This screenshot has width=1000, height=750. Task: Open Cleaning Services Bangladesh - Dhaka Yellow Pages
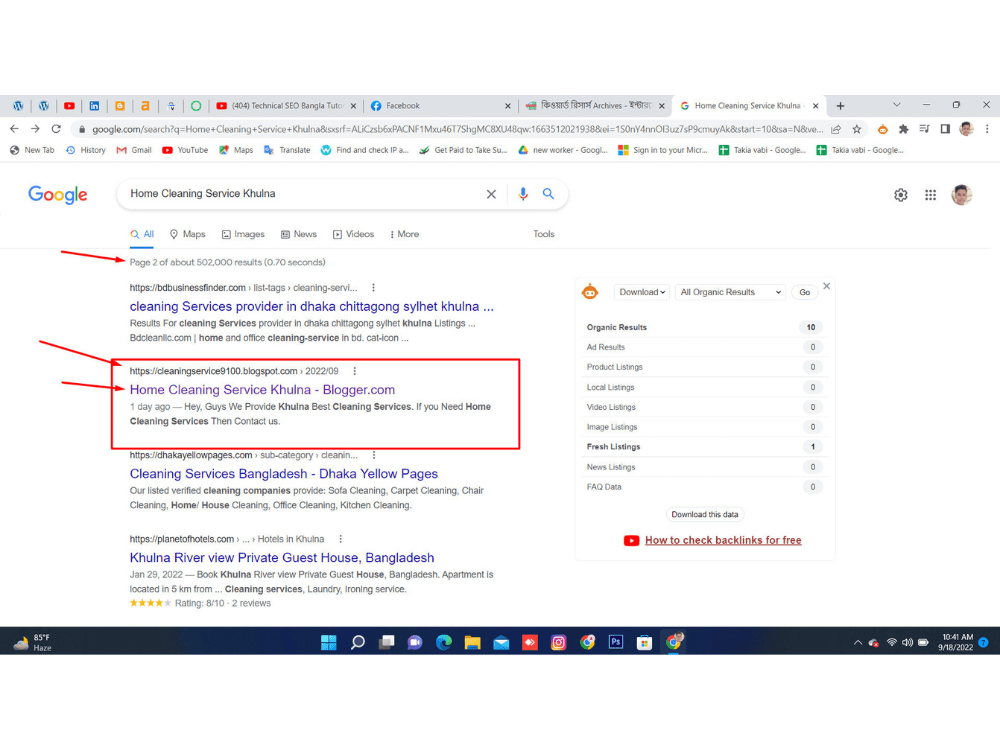tap(284, 474)
